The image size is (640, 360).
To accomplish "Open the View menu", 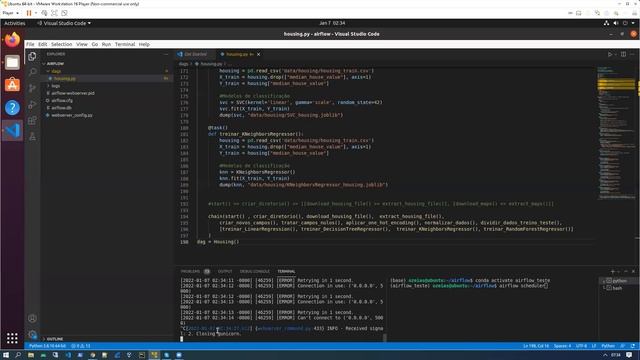I will [82, 44].
